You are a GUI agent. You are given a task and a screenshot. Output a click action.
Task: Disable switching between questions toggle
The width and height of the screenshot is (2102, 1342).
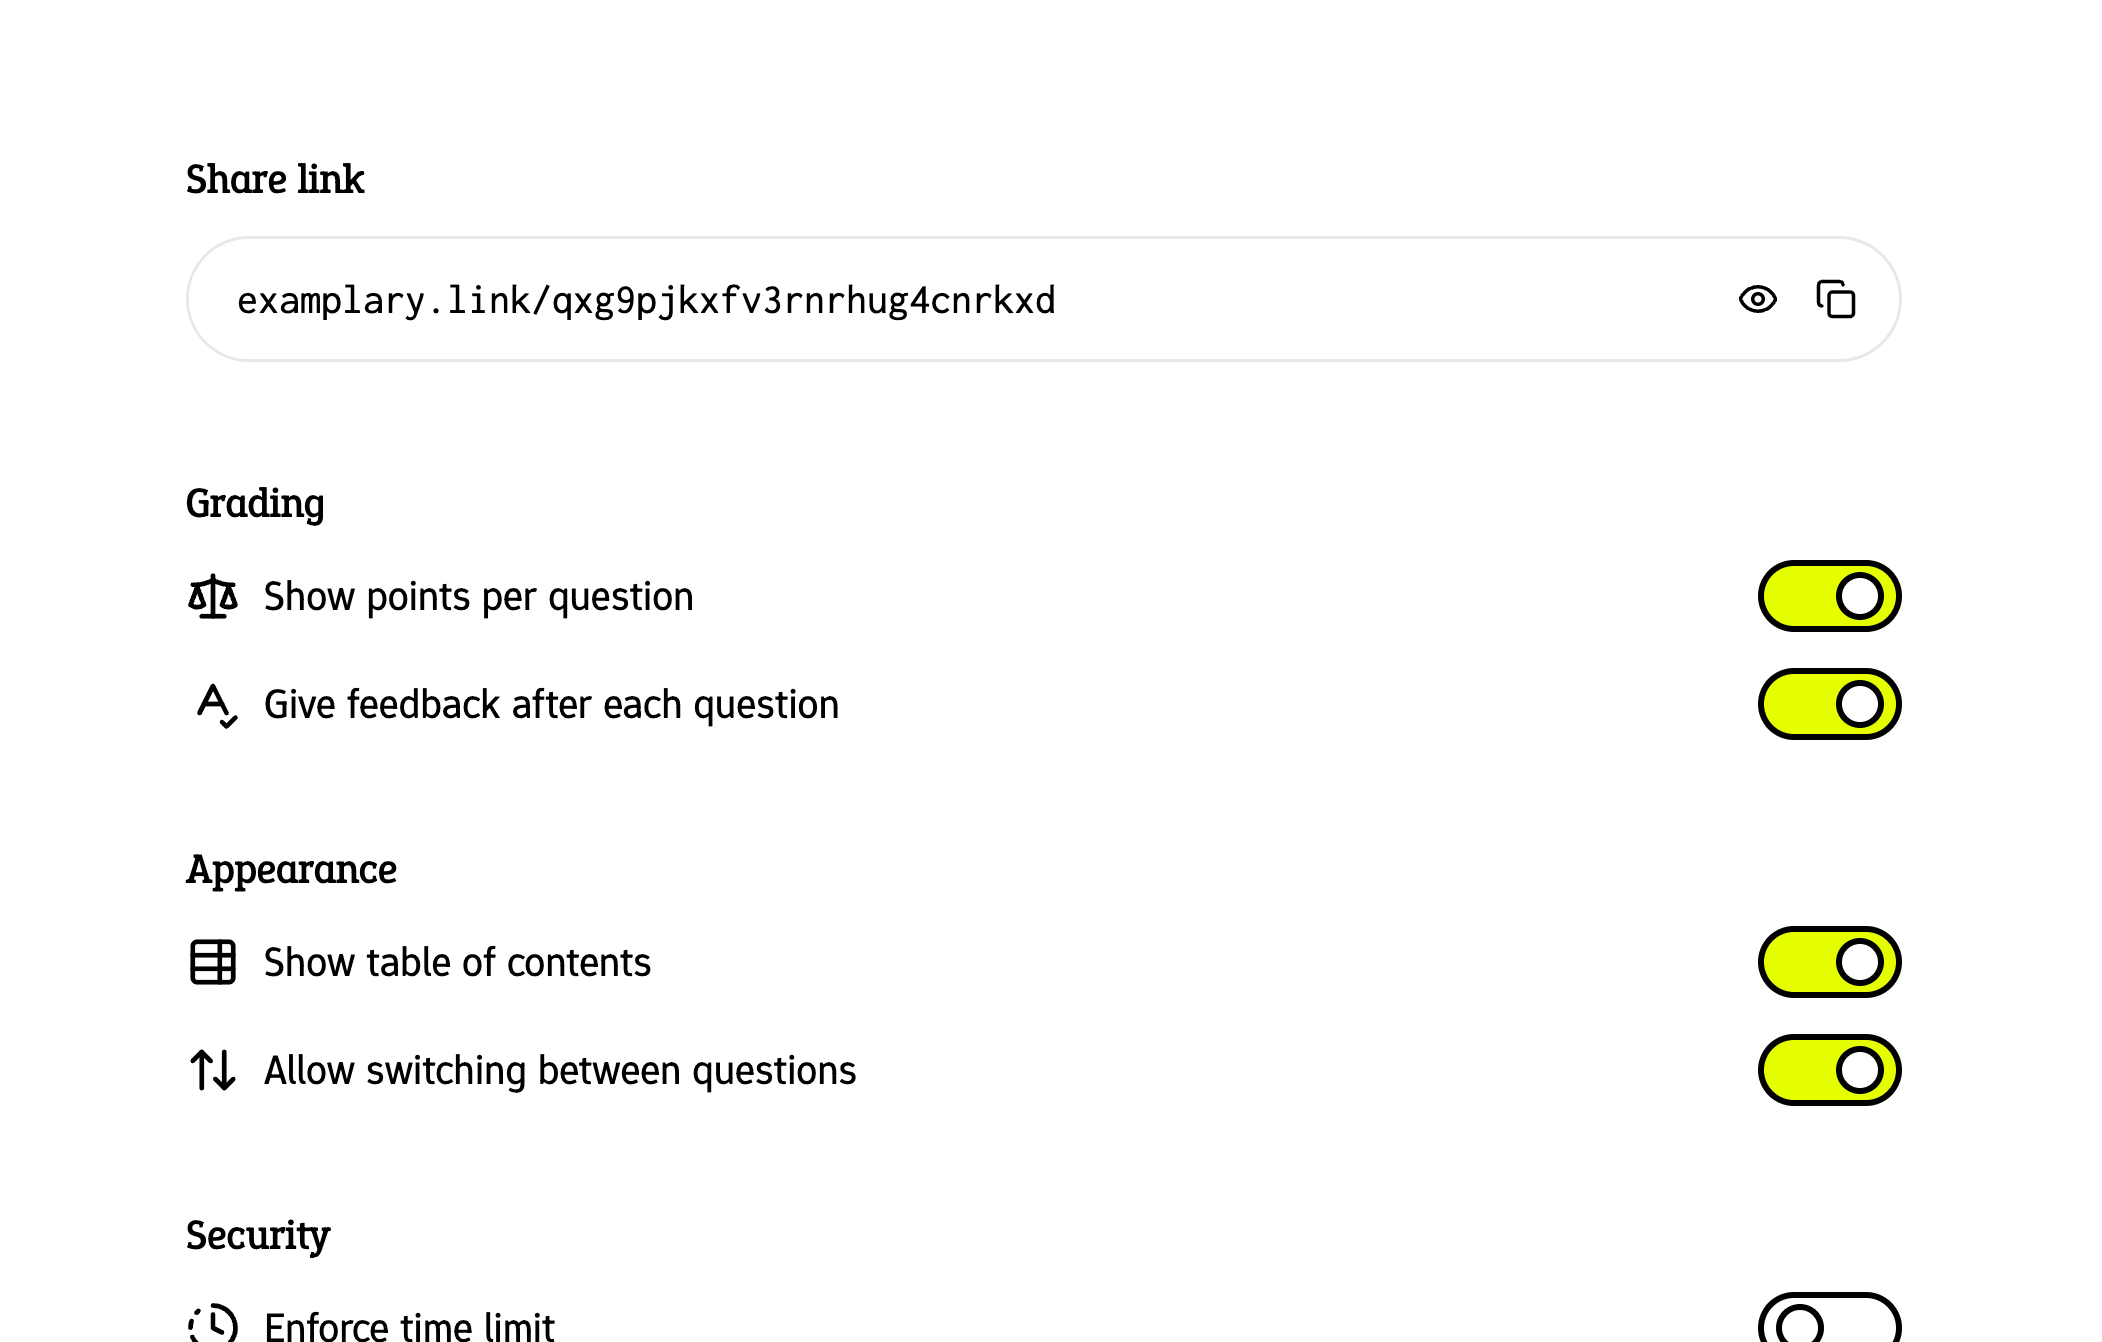pyautogui.click(x=1829, y=1070)
